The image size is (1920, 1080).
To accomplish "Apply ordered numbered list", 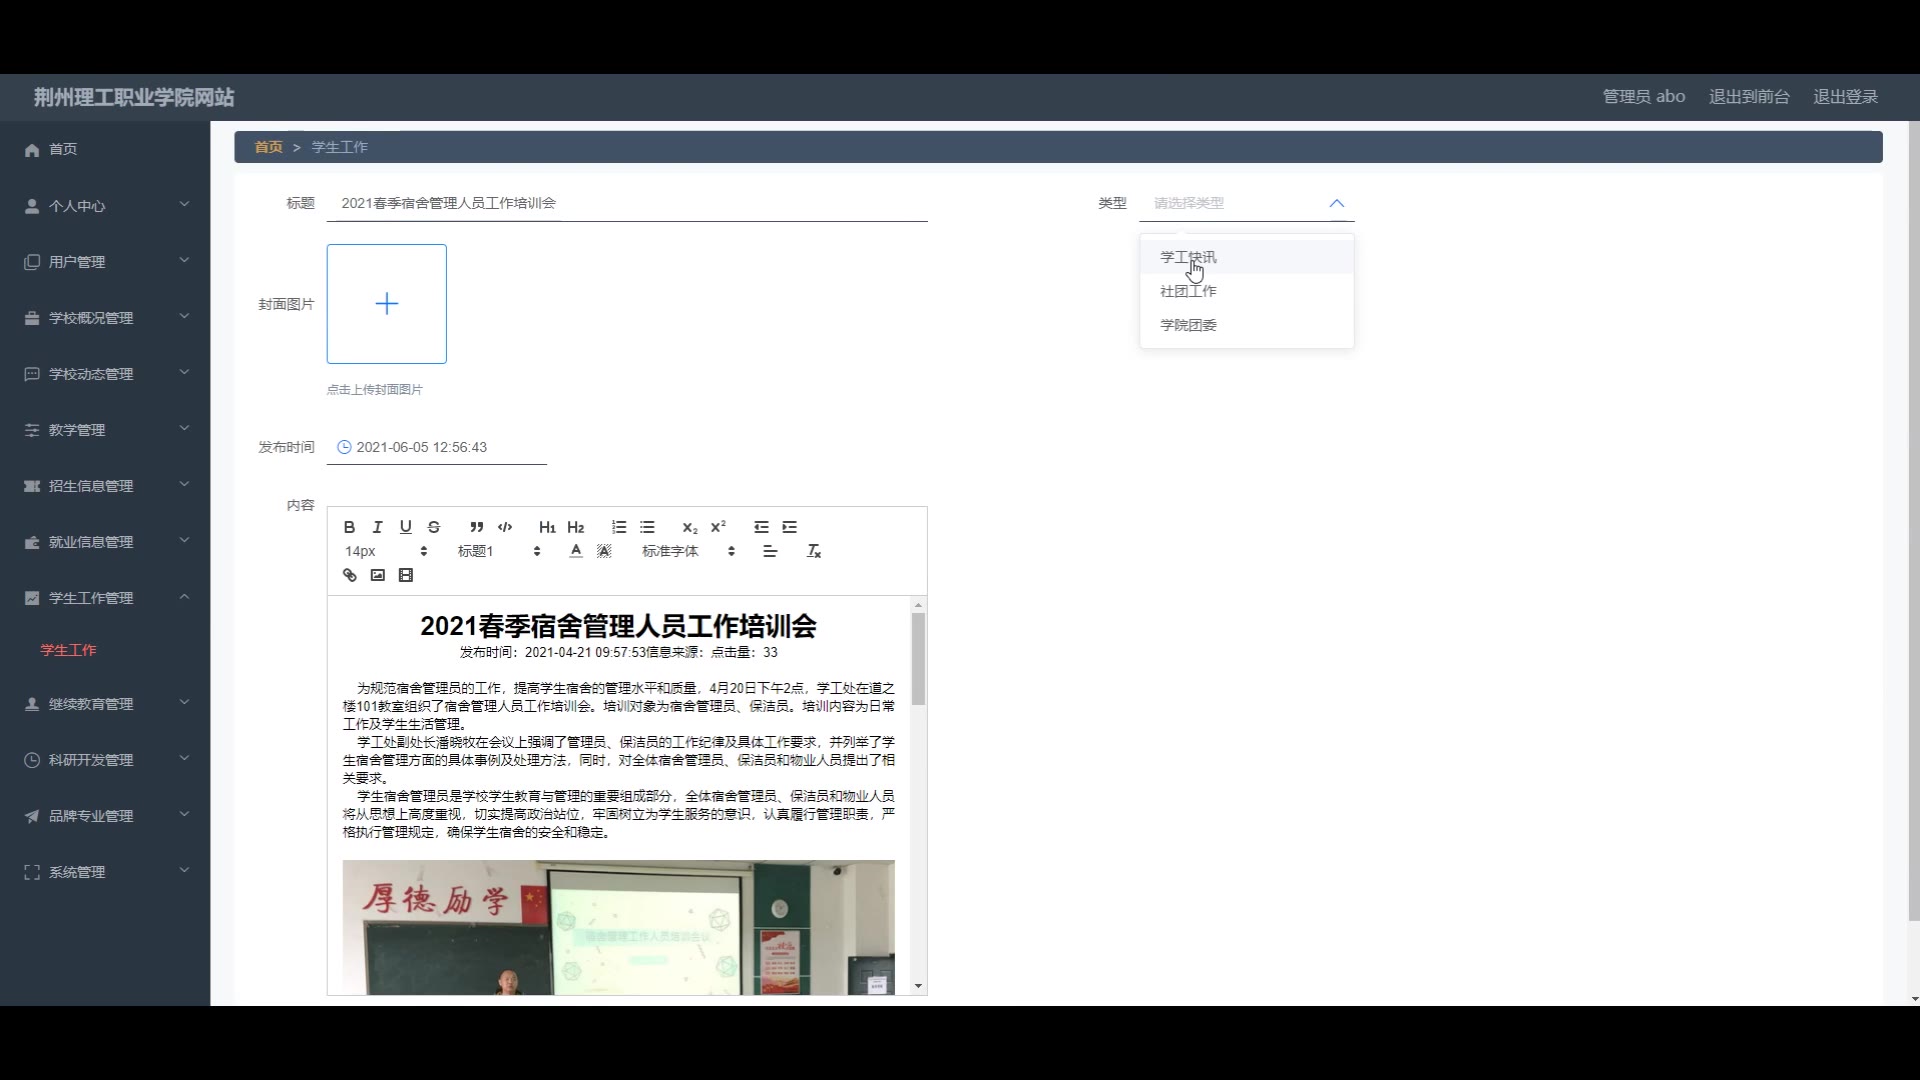I will (x=619, y=527).
